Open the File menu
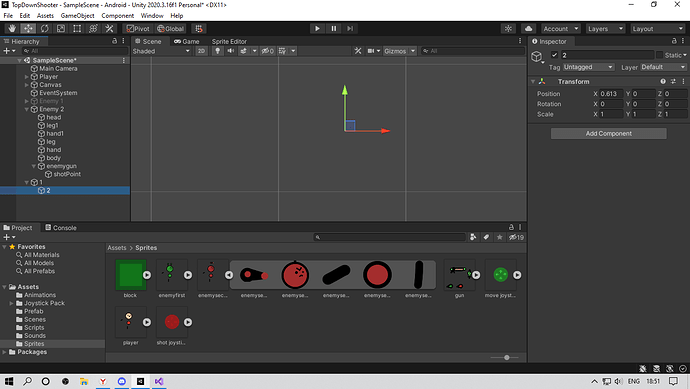The image size is (690, 389). coord(8,16)
